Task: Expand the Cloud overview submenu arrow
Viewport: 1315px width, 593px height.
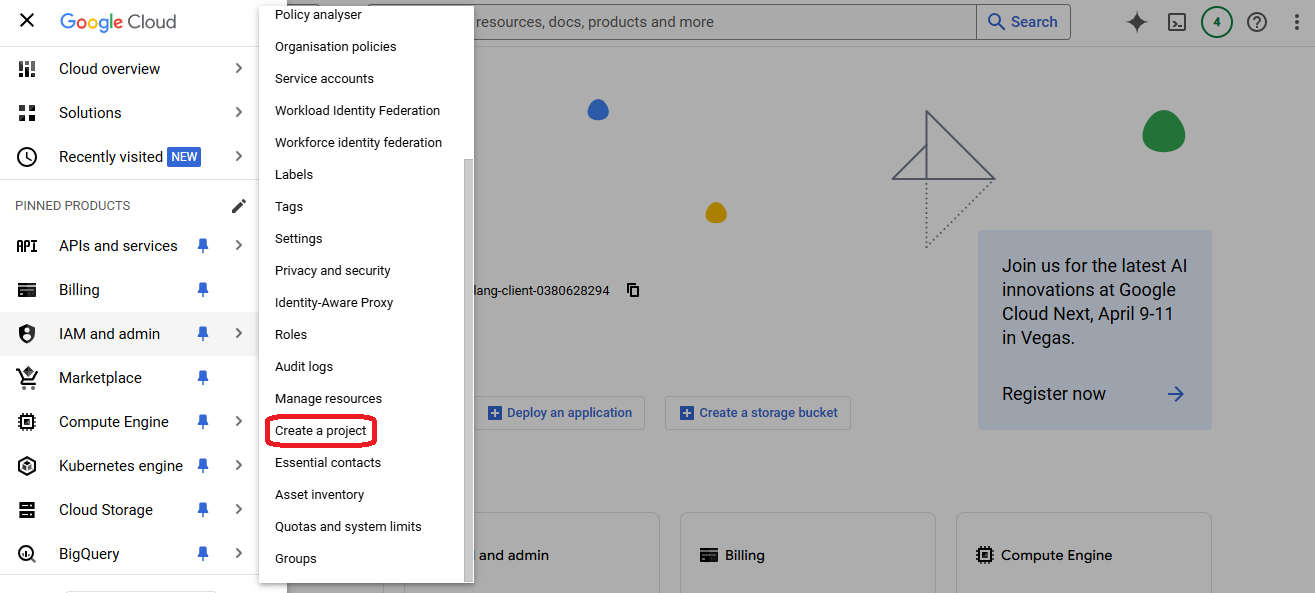Action: coord(238,69)
